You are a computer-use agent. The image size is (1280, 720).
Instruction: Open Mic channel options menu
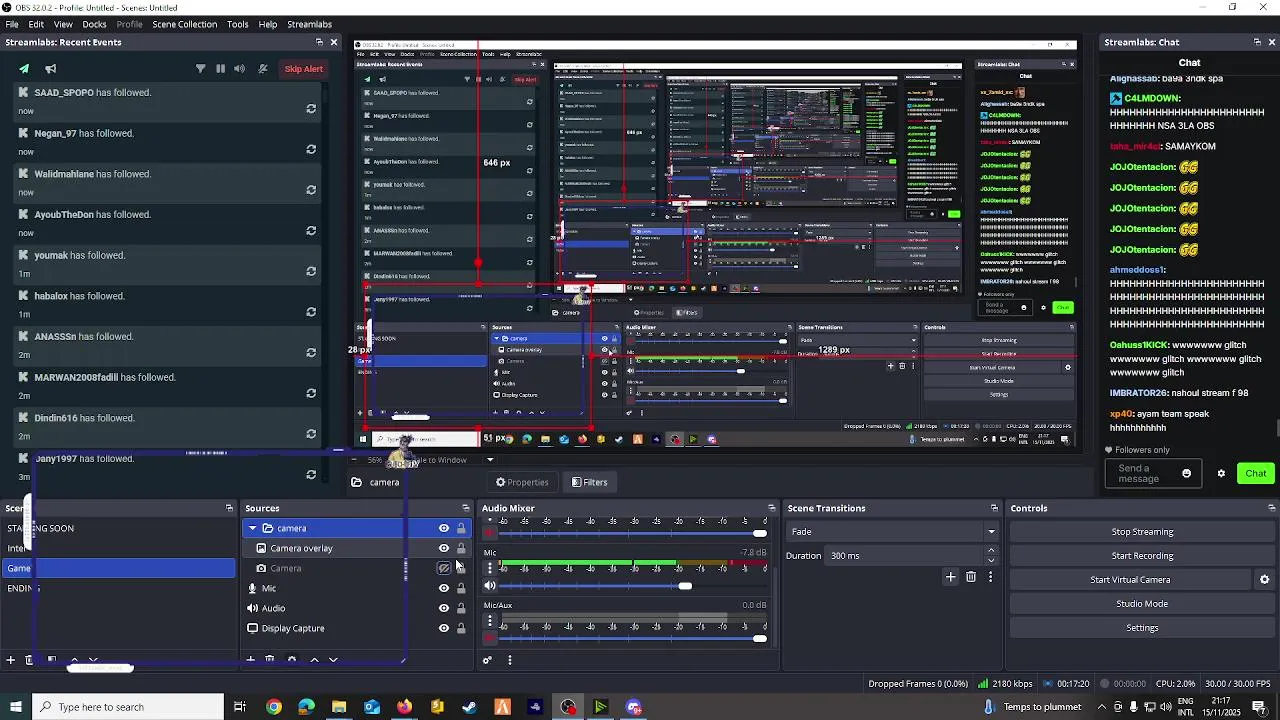pos(490,568)
